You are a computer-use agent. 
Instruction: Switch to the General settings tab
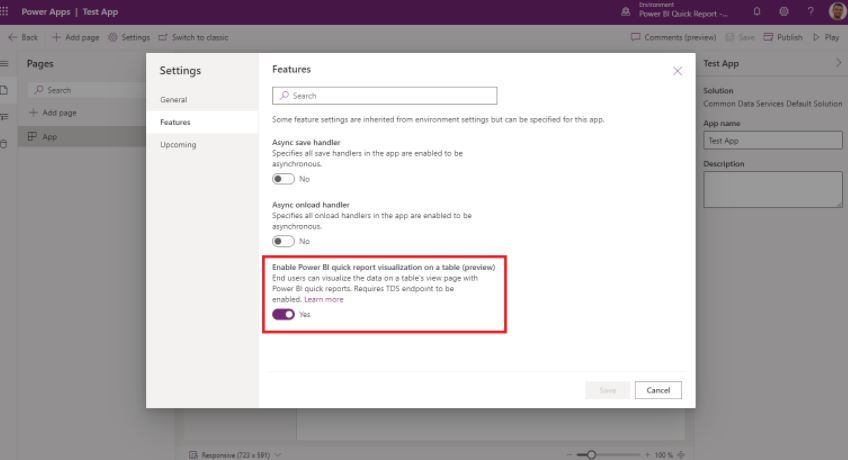pos(173,100)
